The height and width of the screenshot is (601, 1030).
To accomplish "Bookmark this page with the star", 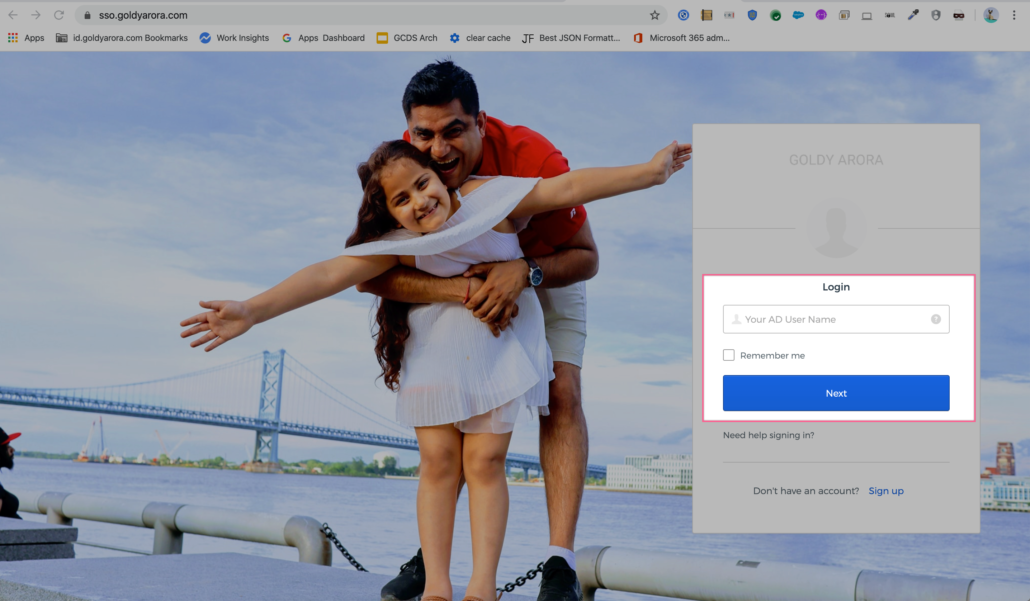I will (x=654, y=15).
